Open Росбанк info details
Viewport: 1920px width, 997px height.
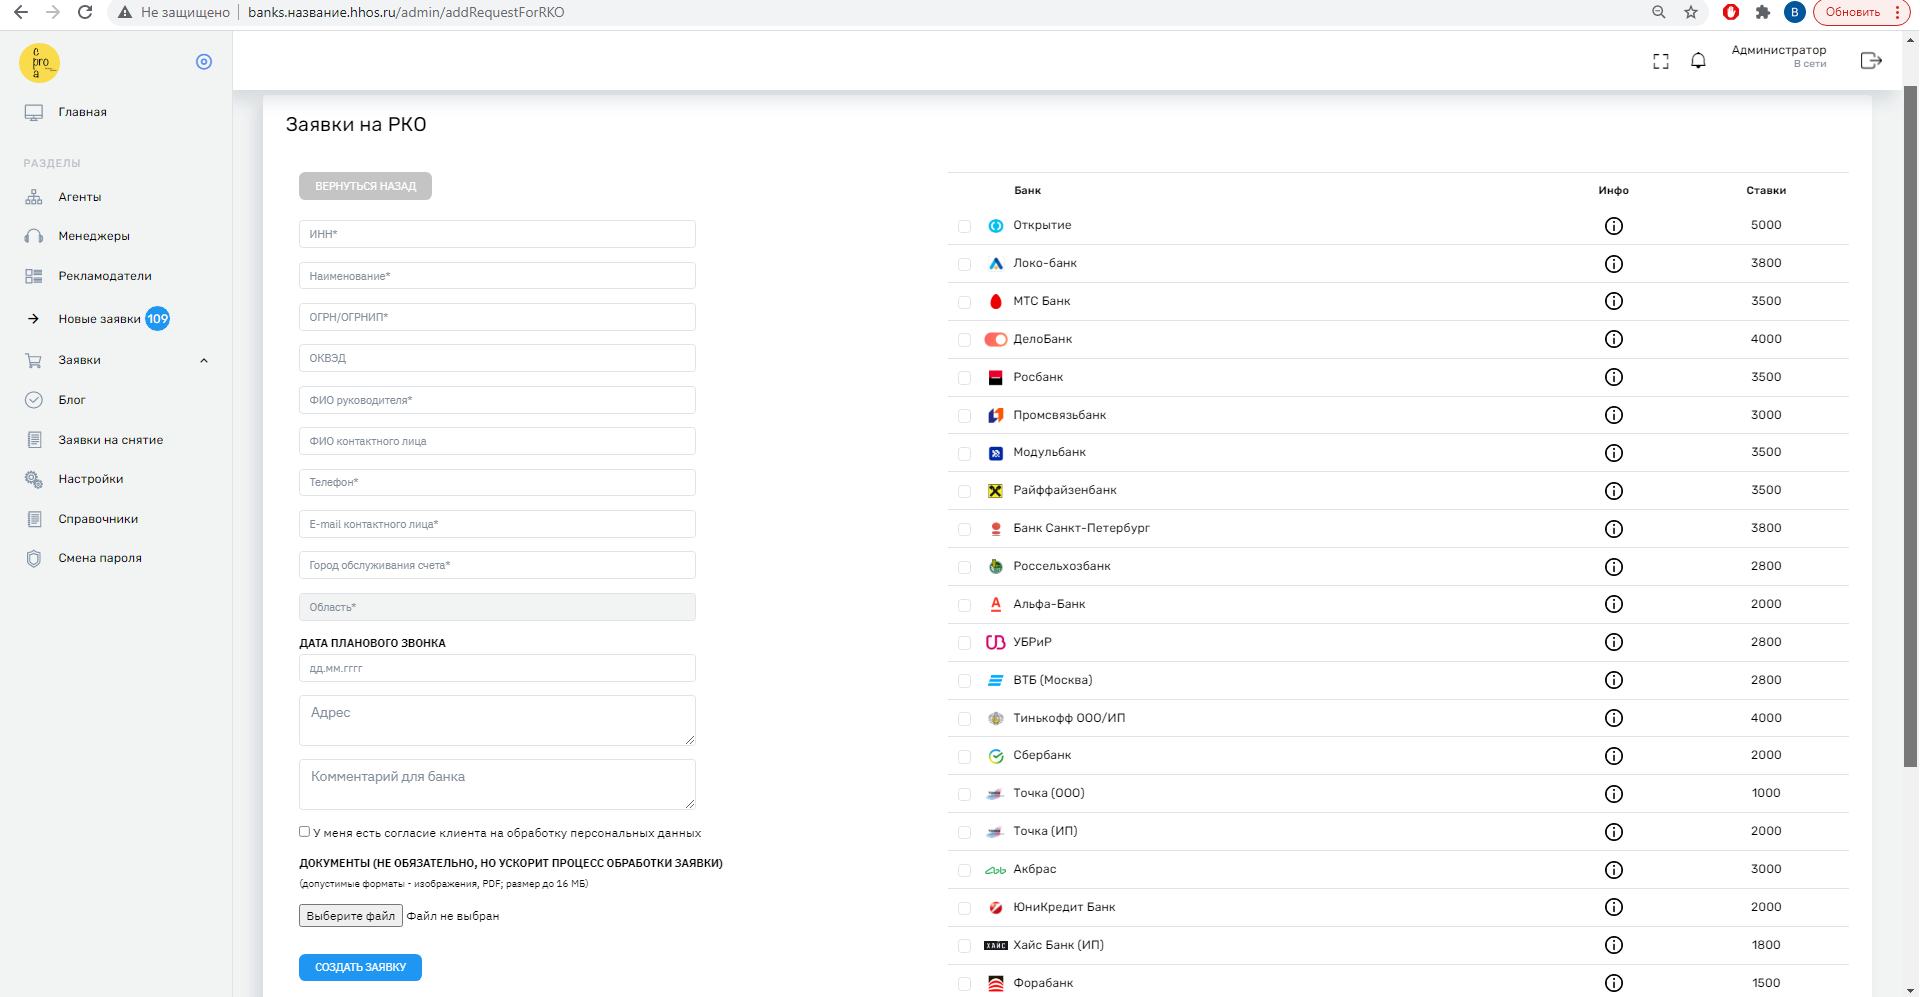(1613, 377)
